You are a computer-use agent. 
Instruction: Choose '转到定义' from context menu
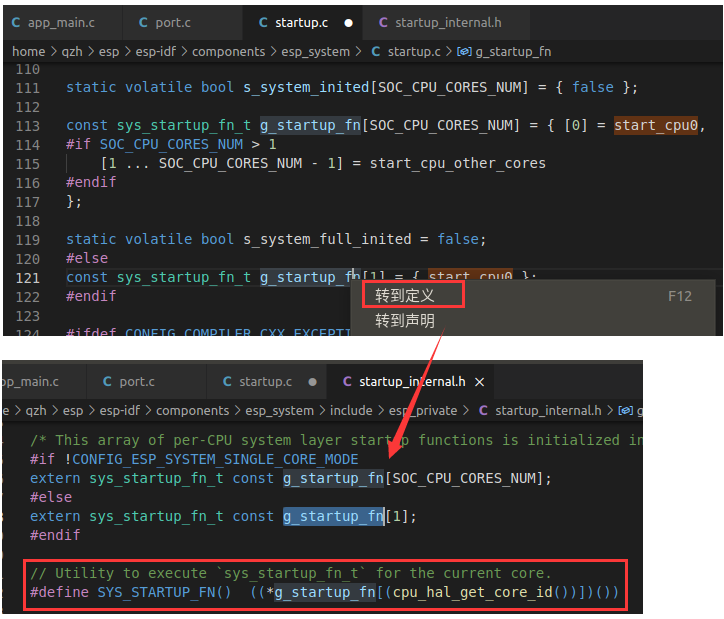(404, 295)
